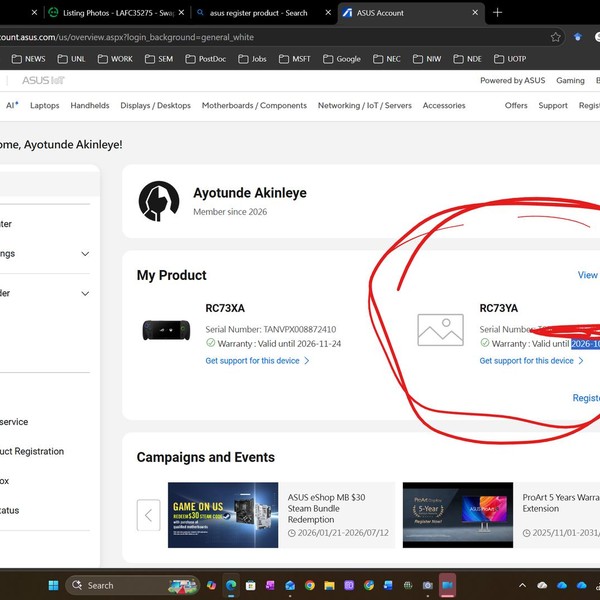The height and width of the screenshot is (600, 600).
Task: Open Product Registration in the sidebar
Action: [32, 451]
